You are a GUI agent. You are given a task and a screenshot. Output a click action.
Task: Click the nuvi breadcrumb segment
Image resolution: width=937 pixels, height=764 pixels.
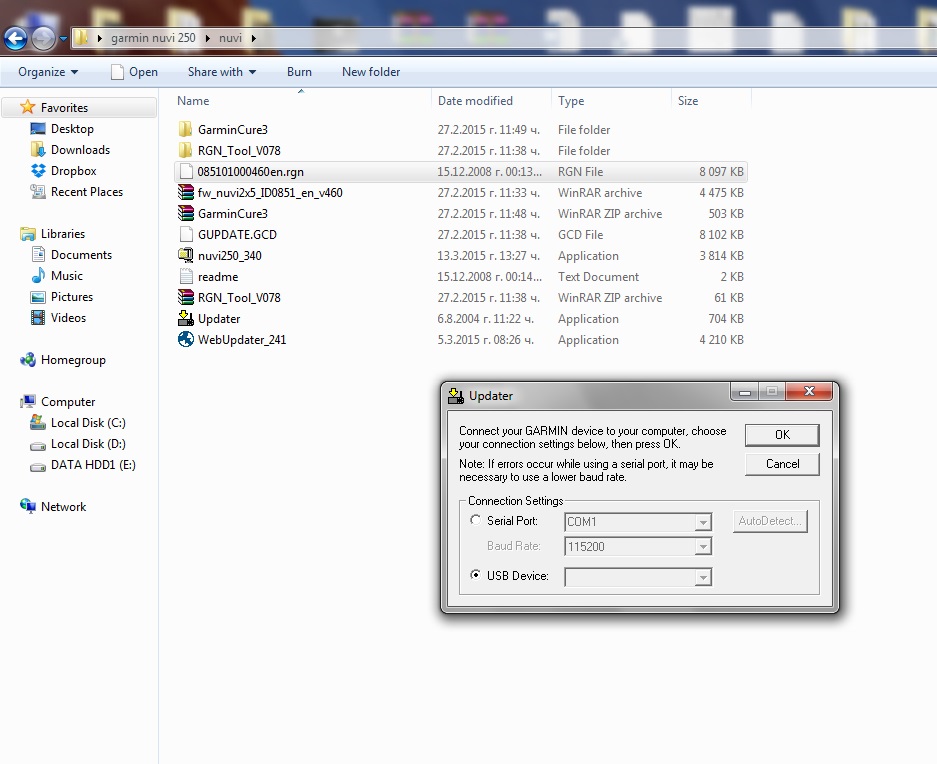pyautogui.click(x=230, y=38)
